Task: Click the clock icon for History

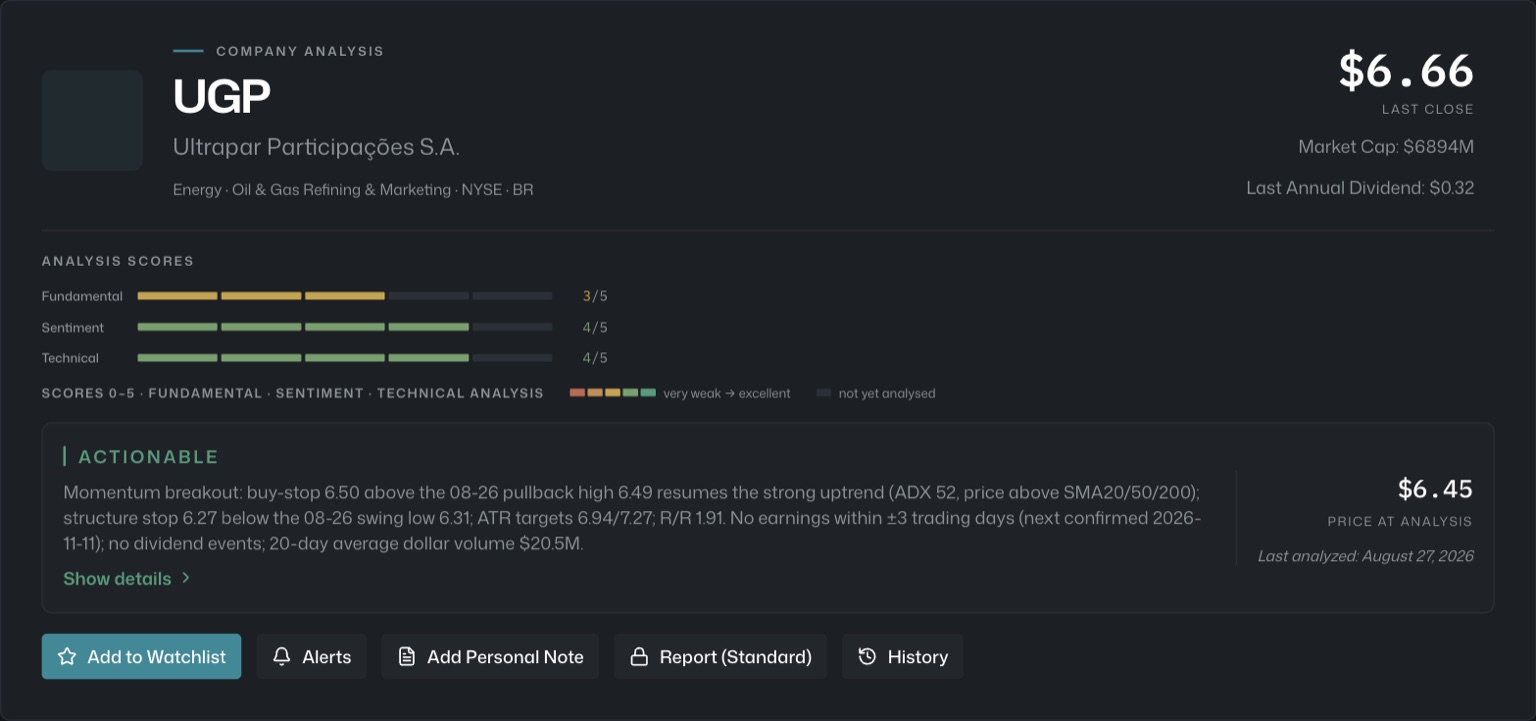Action: point(867,657)
